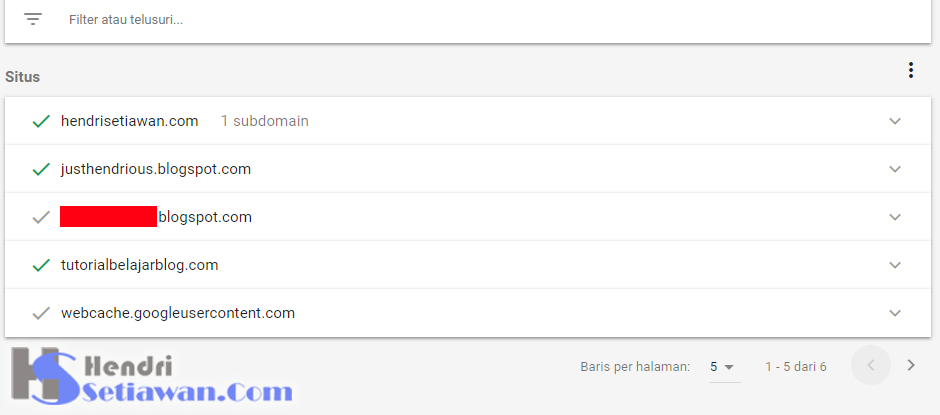
Task: Click the filter or search input field
Action: pyautogui.click(x=400, y=19)
